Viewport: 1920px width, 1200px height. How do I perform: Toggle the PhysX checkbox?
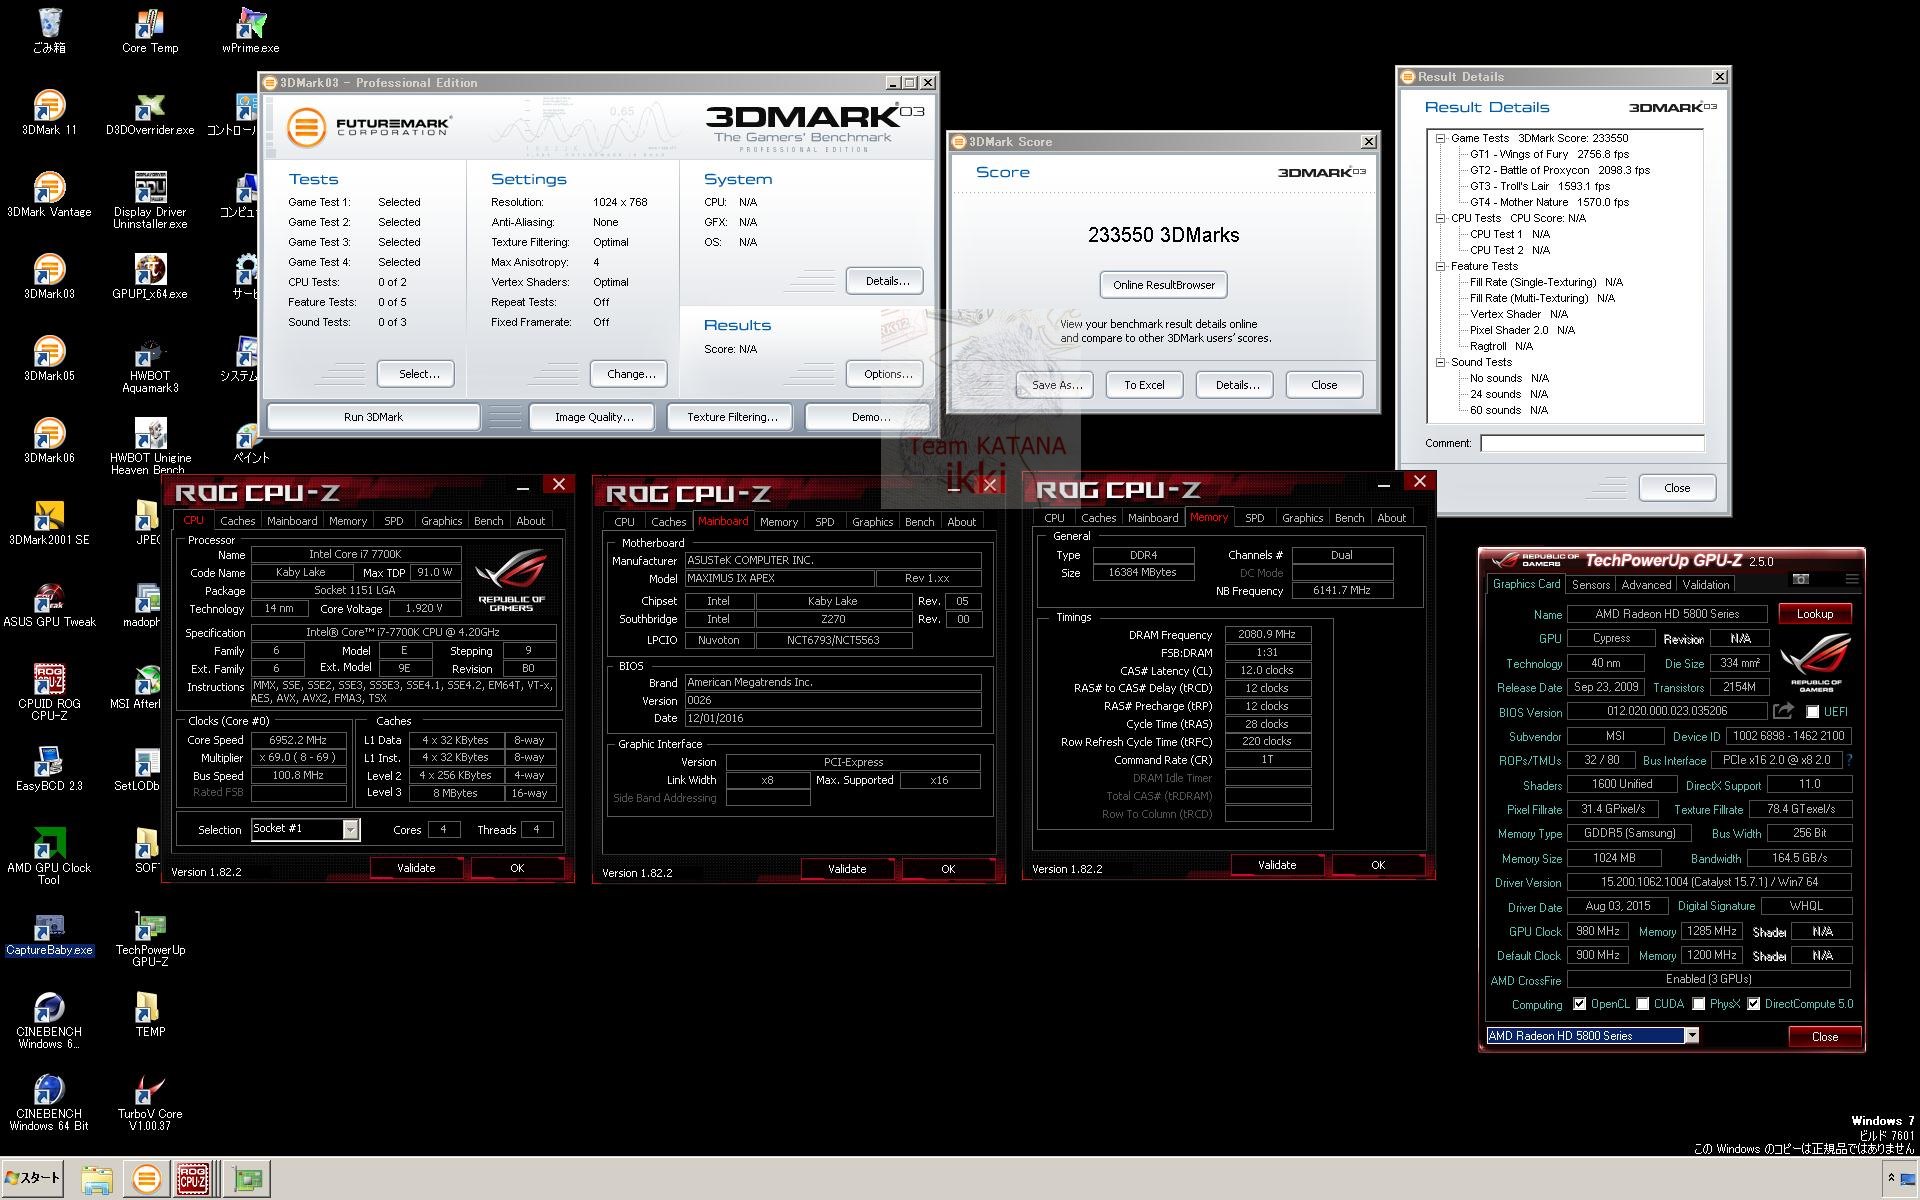click(x=1698, y=1004)
